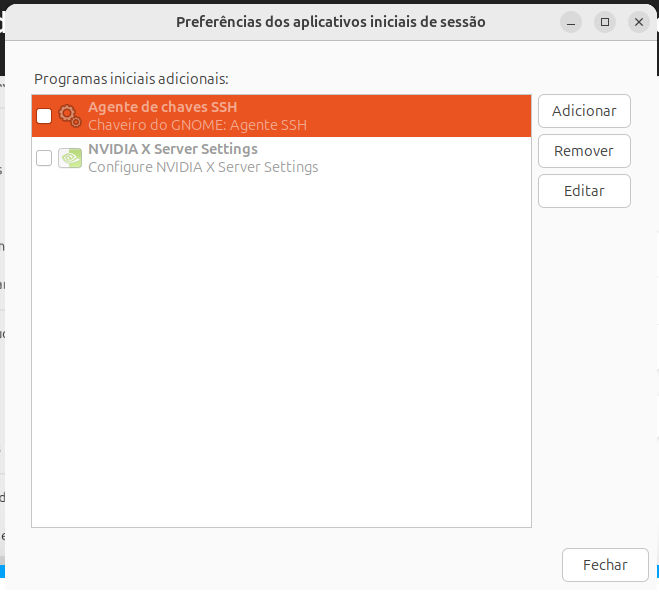Click the Remover button

(x=584, y=151)
